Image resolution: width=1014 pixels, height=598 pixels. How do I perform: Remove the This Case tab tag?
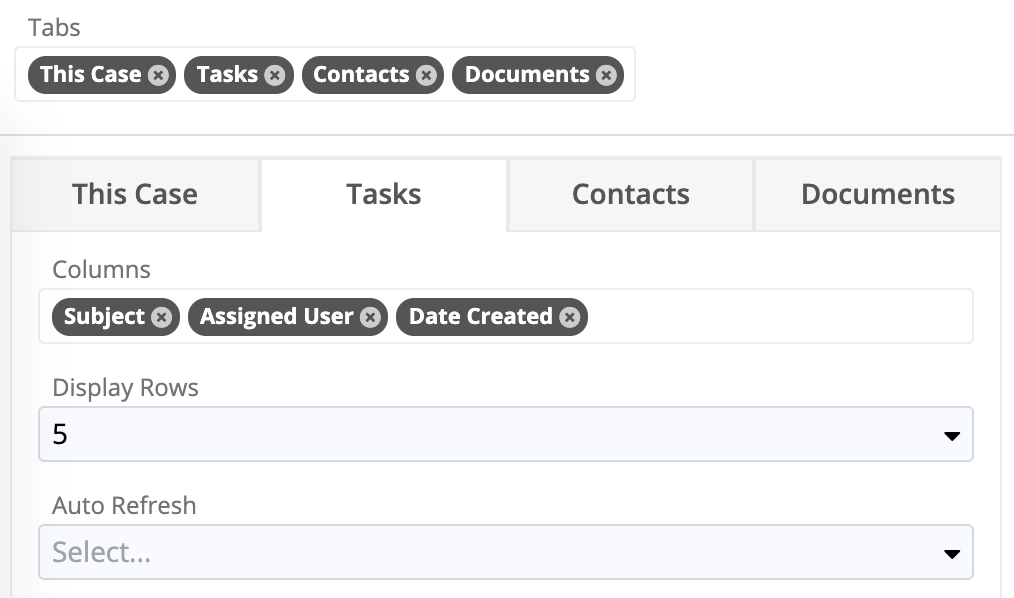[x=158, y=75]
